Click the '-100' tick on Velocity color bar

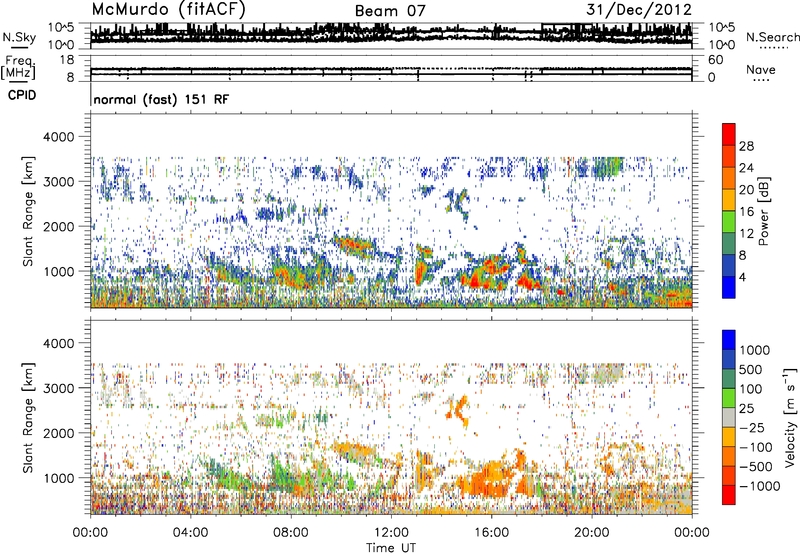[x=756, y=447]
